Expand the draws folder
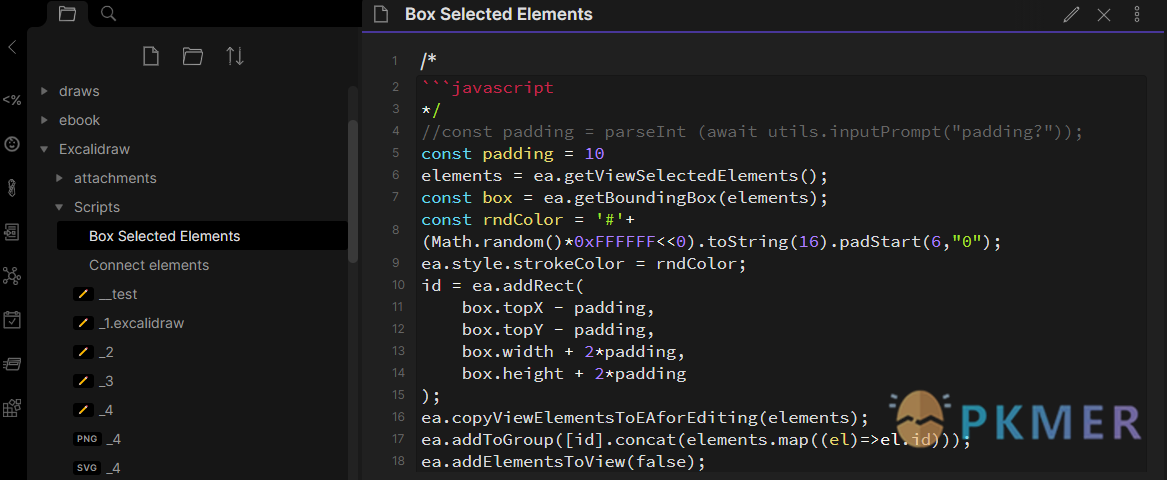The height and width of the screenshot is (480, 1167). pyautogui.click(x=44, y=92)
